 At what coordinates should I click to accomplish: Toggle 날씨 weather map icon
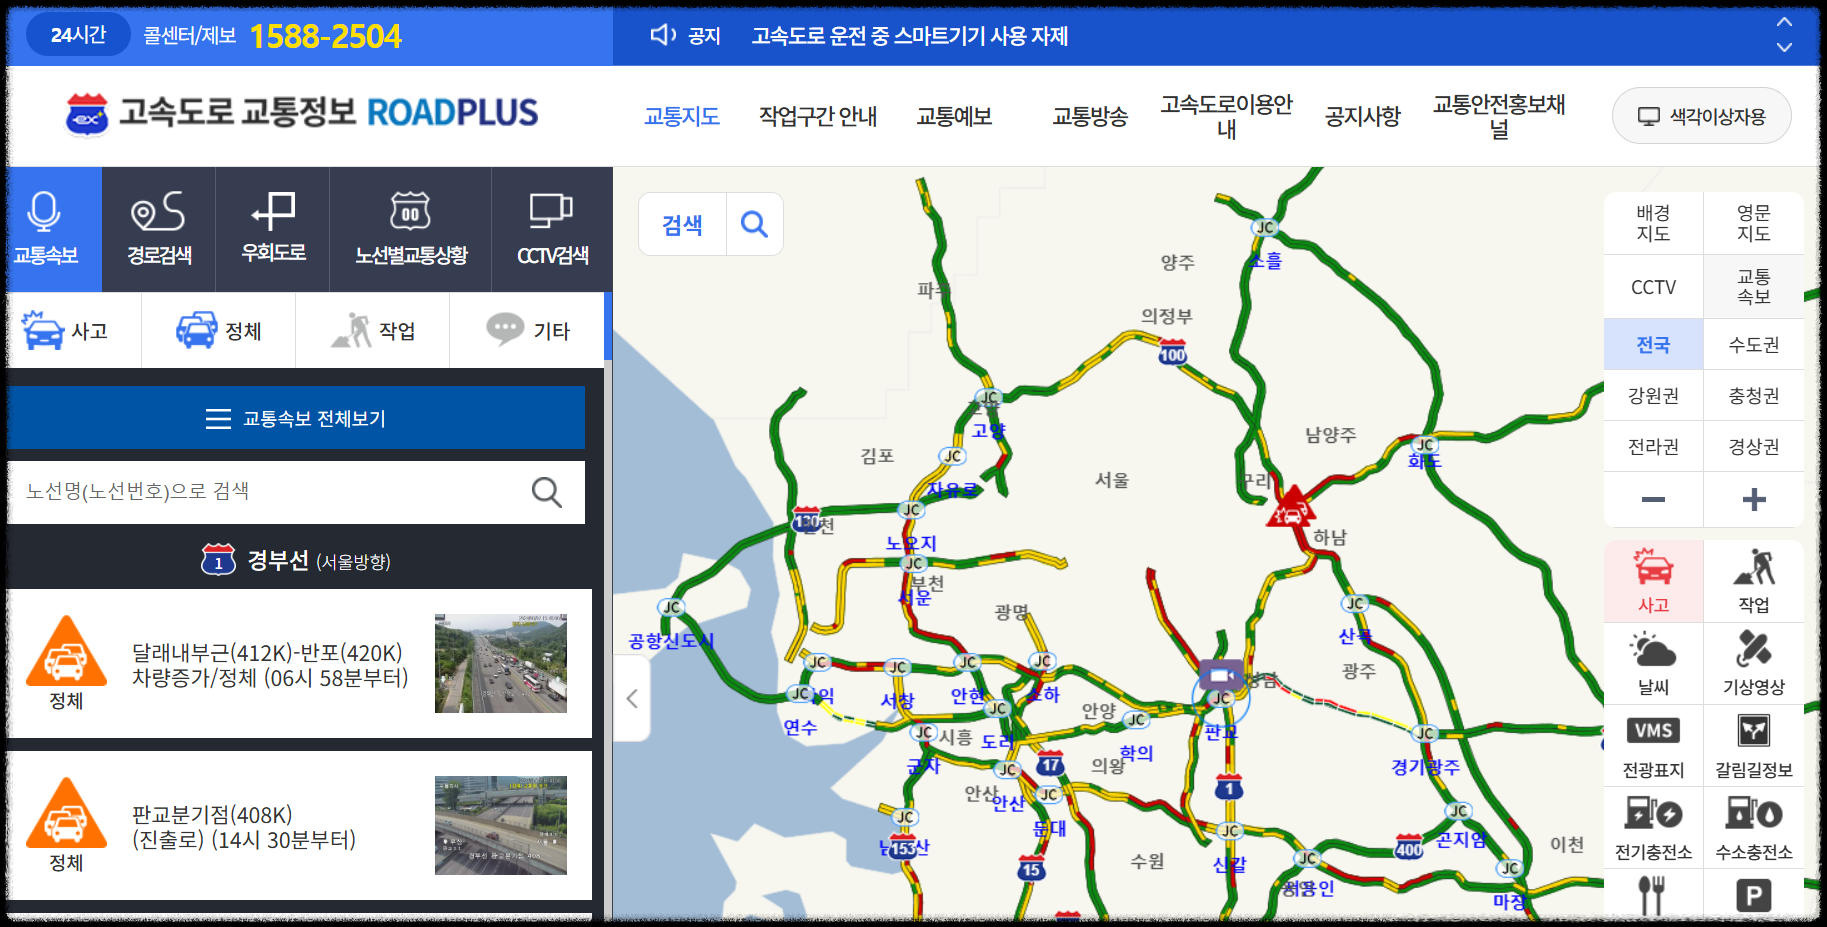coord(1653,663)
